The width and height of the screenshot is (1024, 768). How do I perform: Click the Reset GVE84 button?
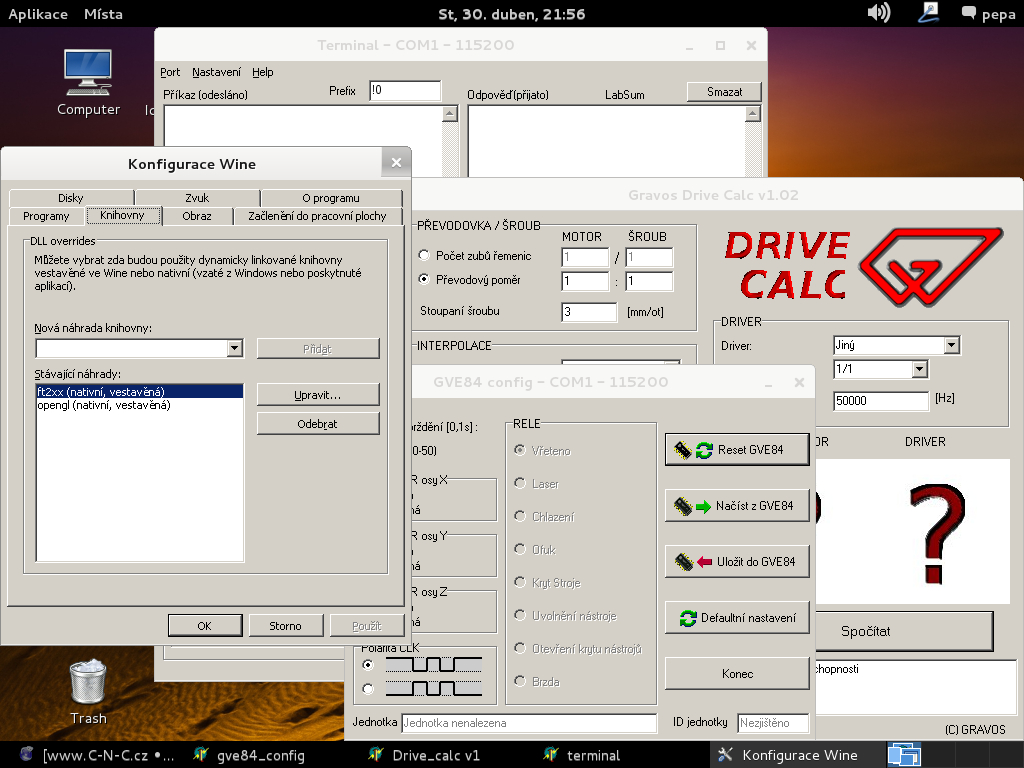pyautogui.click(x=737, y=450)
